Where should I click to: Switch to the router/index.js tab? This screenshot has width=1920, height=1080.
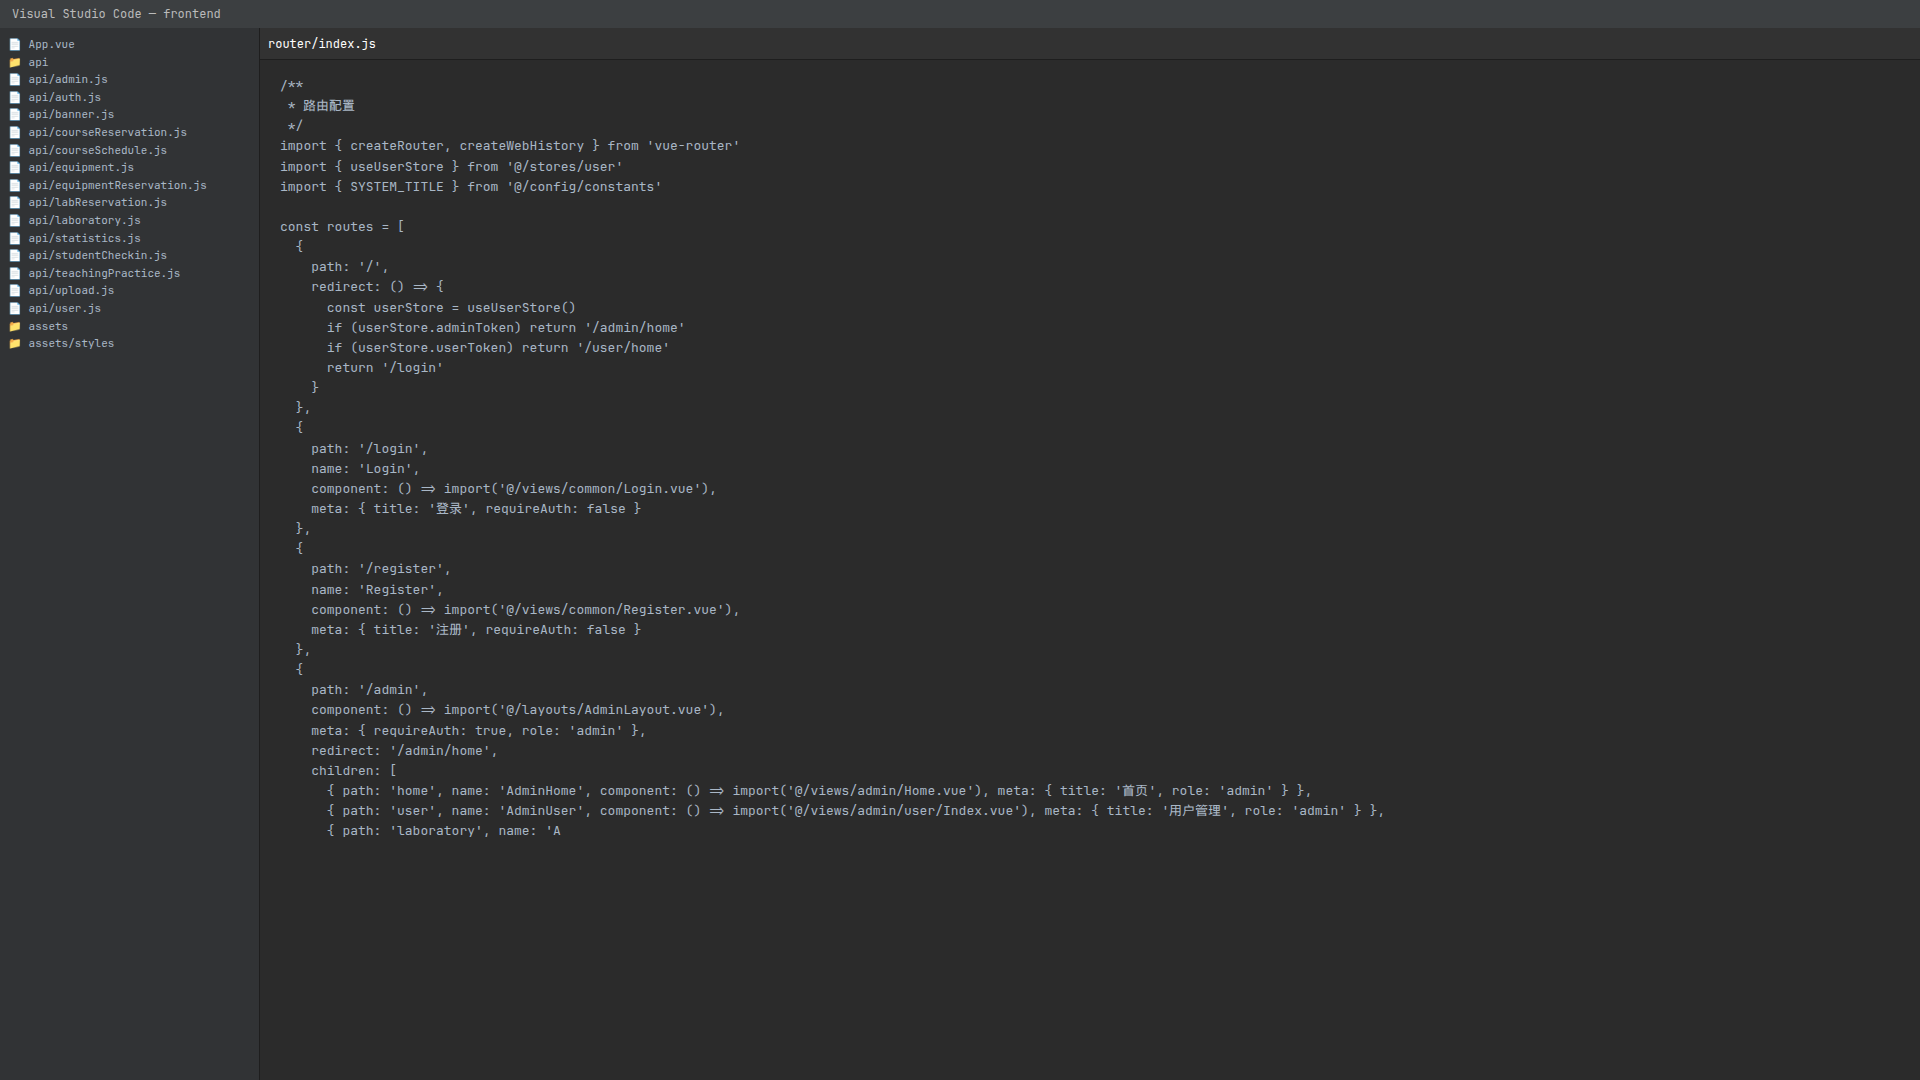[x=322, y=44]
